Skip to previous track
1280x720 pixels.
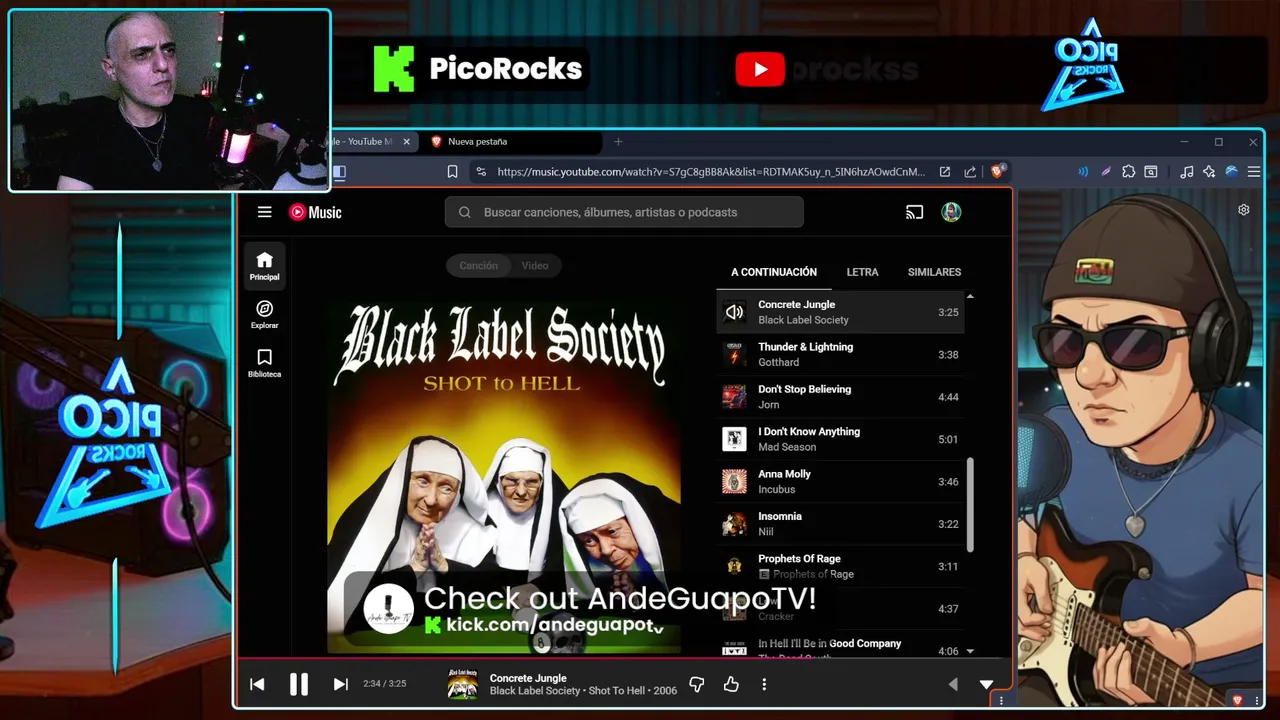(x=257, y=684)
